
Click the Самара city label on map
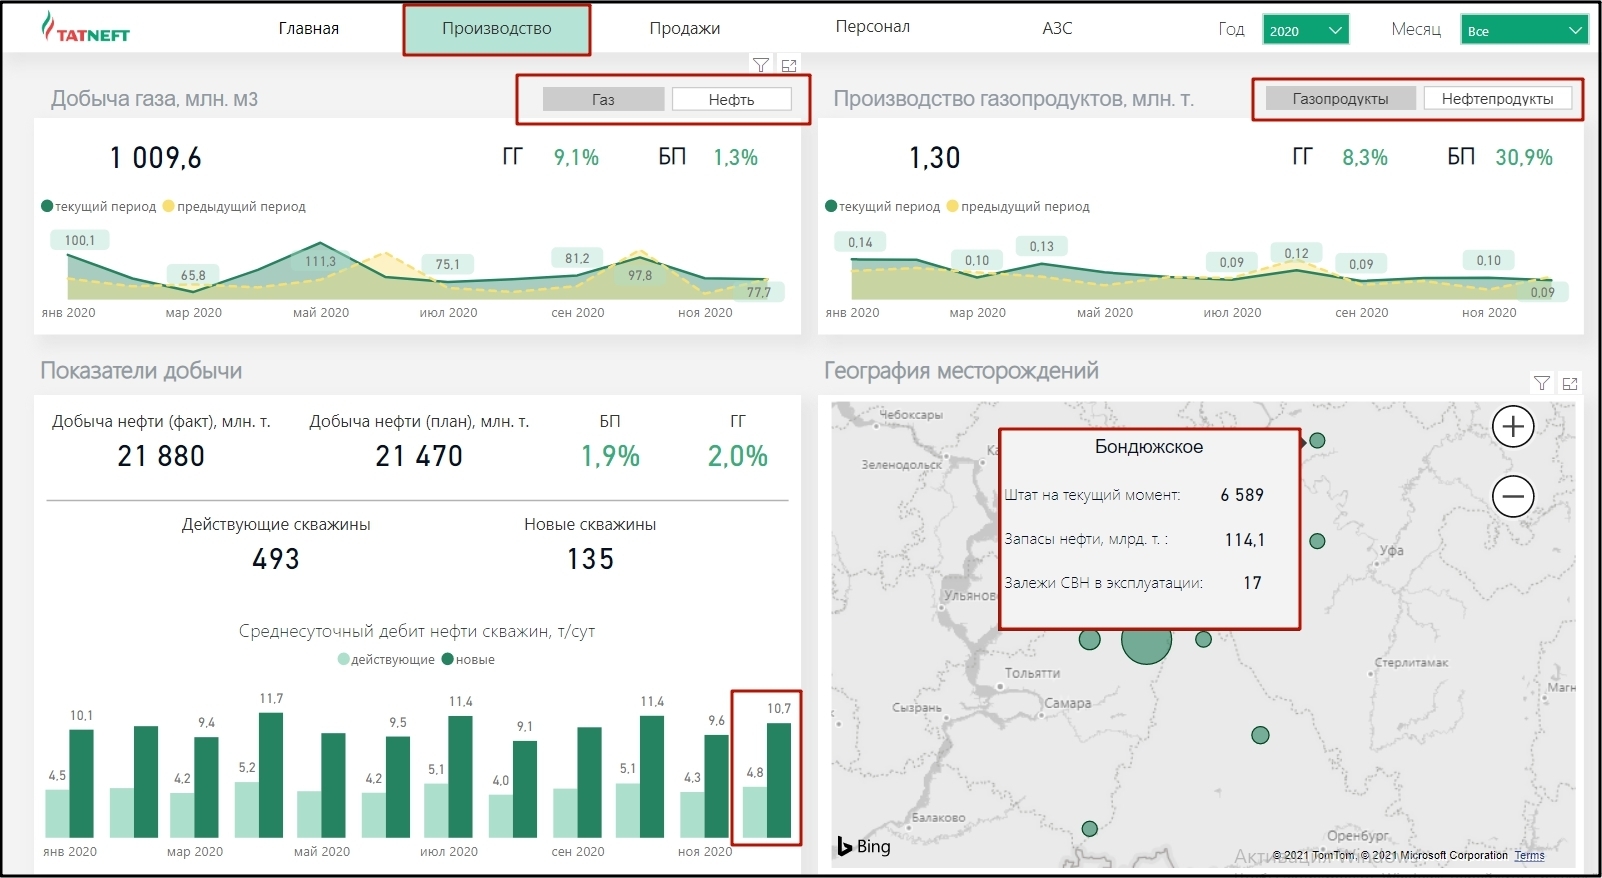pos(1068,703)
